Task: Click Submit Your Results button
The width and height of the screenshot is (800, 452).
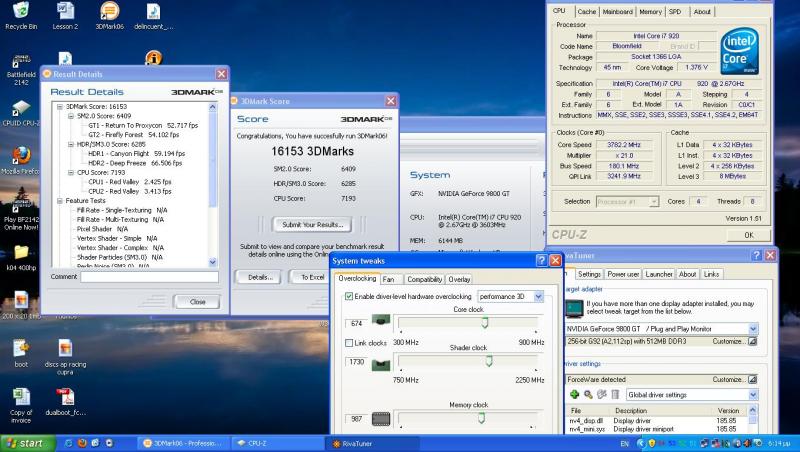Action: click(313, 224)
